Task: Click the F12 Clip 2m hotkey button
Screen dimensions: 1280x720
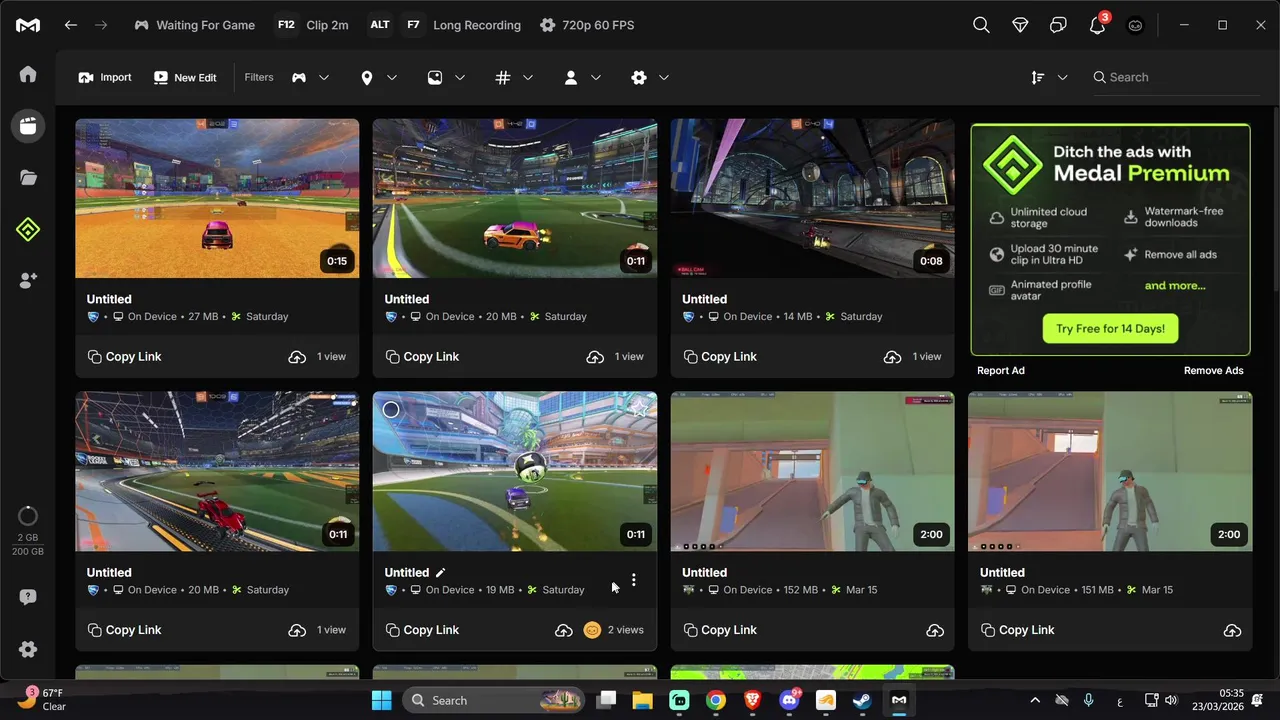Action: click(x=313, y=25)
